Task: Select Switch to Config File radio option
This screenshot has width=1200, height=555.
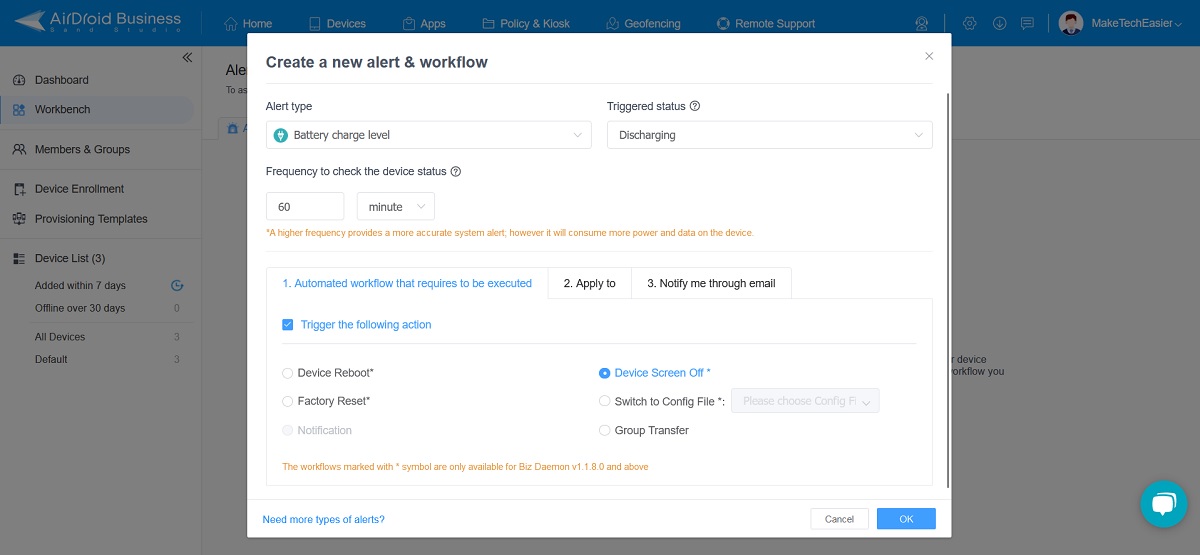Action: (604, 401)
